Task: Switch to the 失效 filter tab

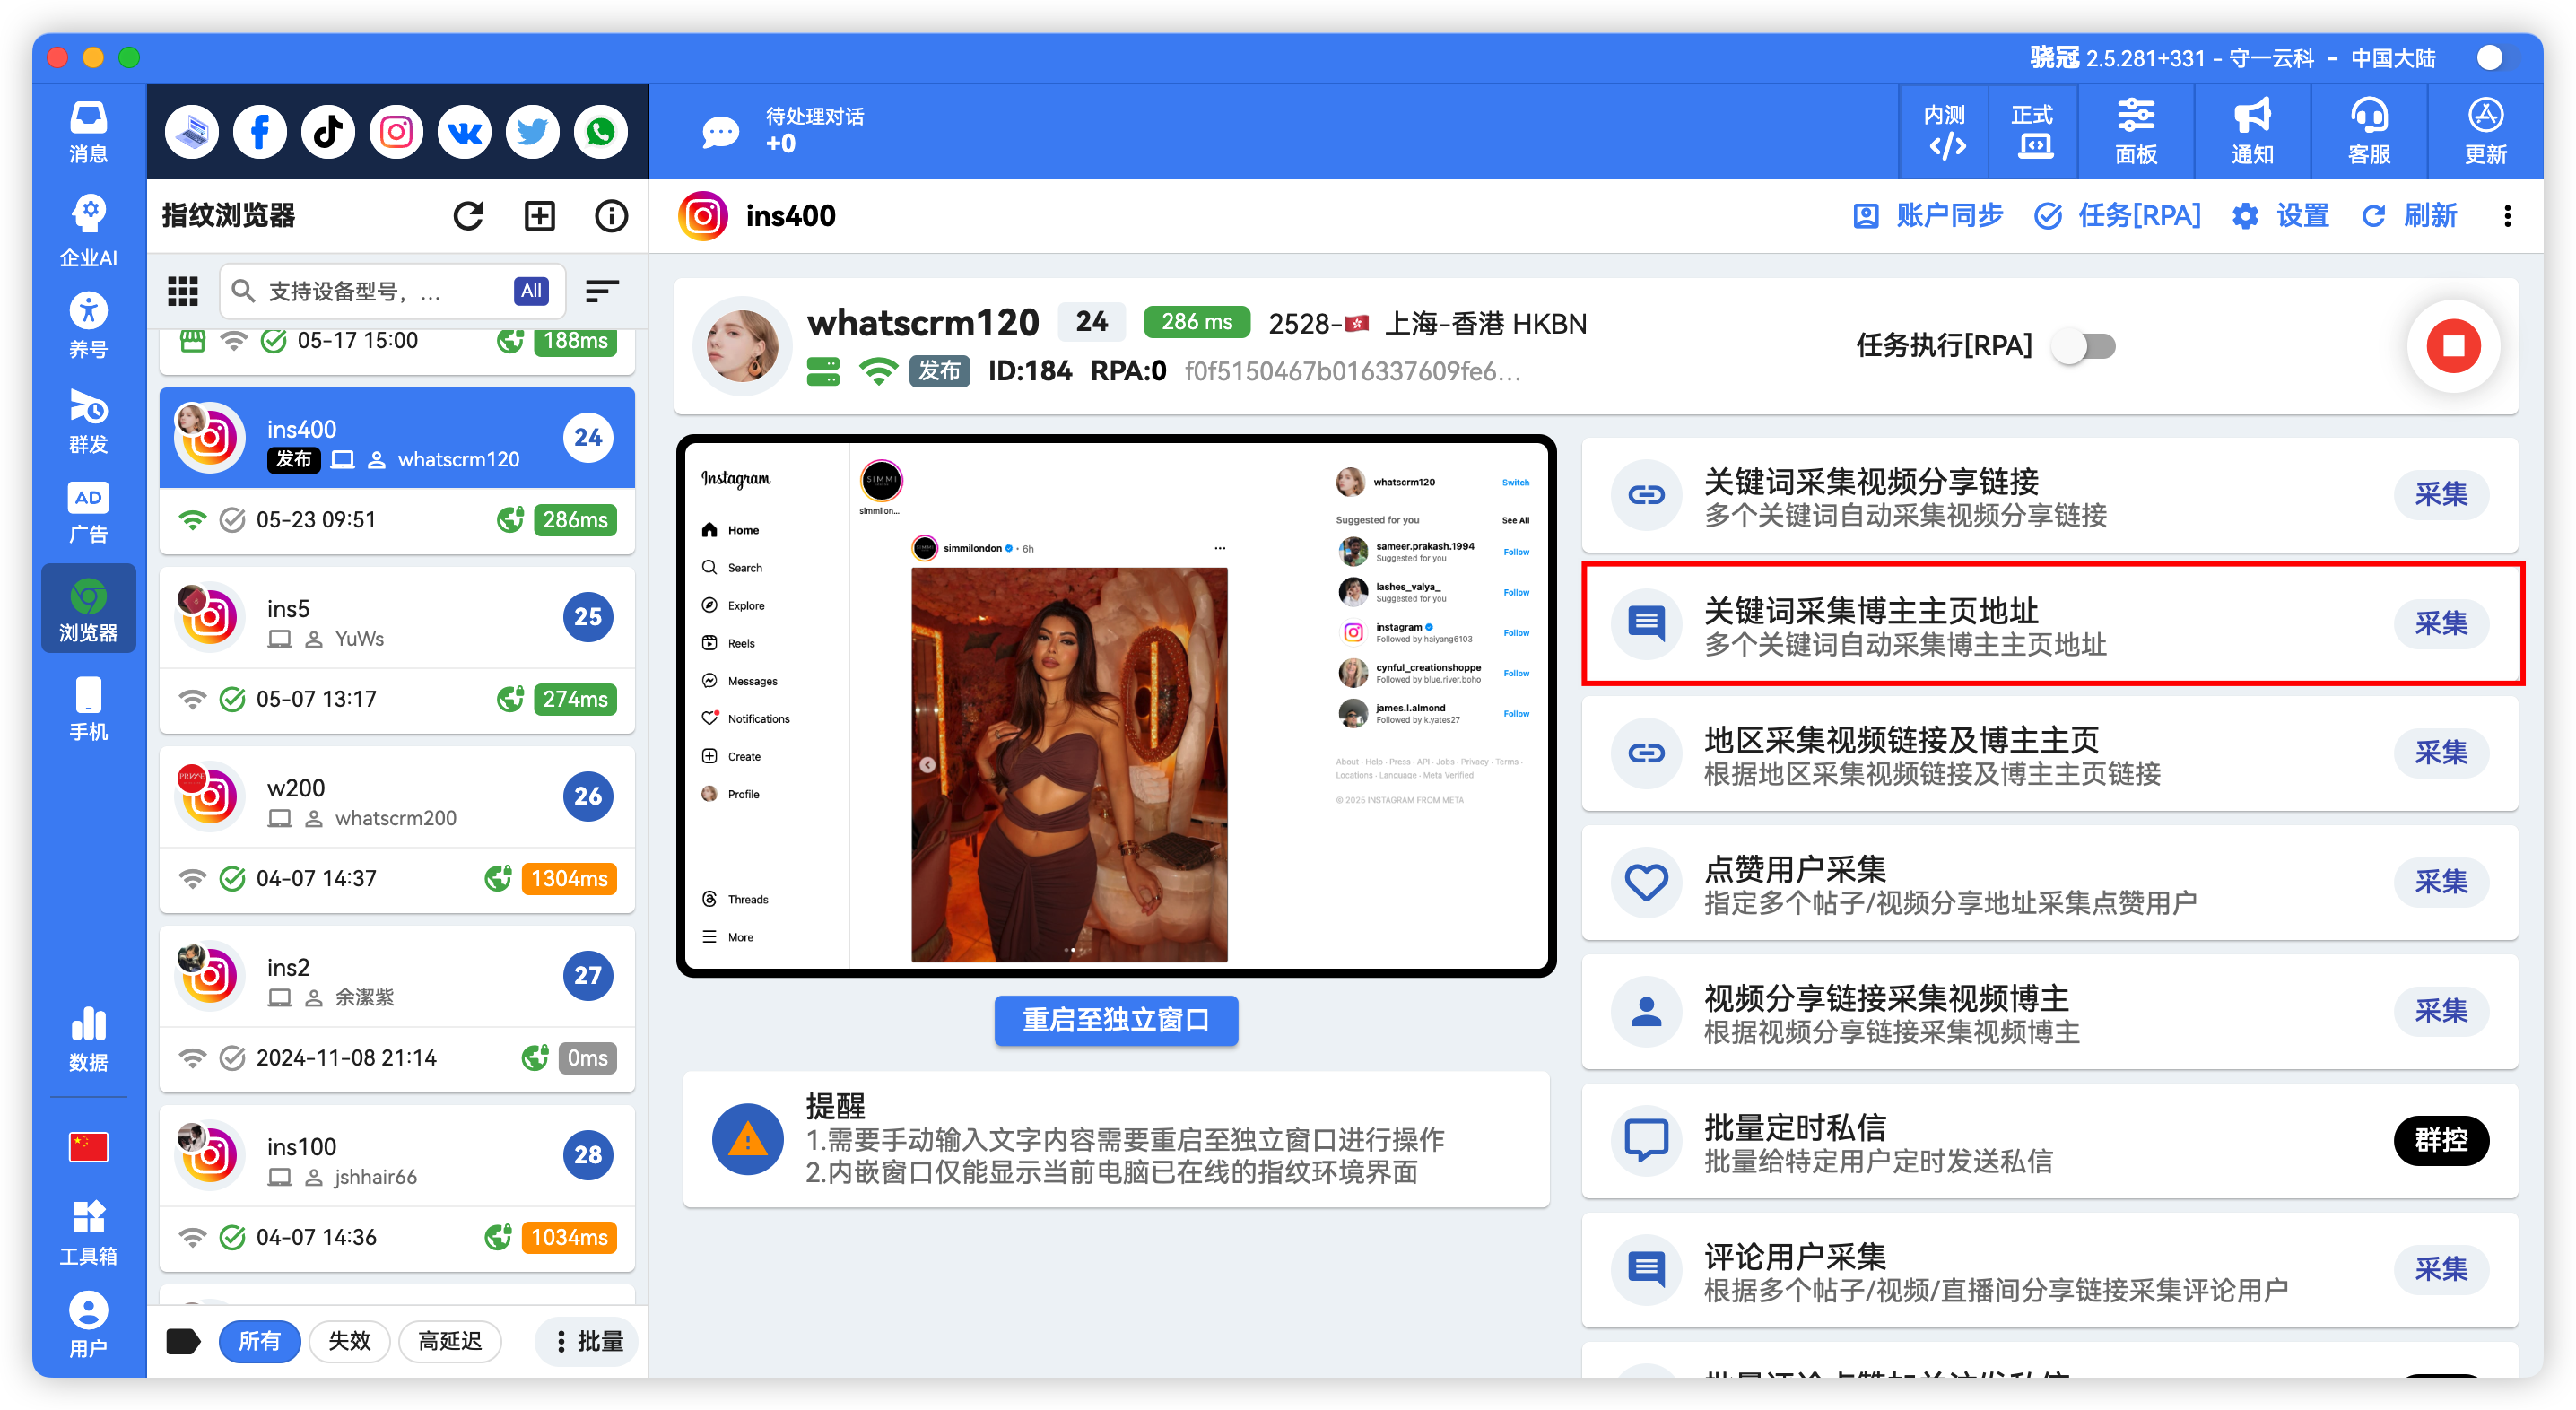Action: tap(349, 1341)
